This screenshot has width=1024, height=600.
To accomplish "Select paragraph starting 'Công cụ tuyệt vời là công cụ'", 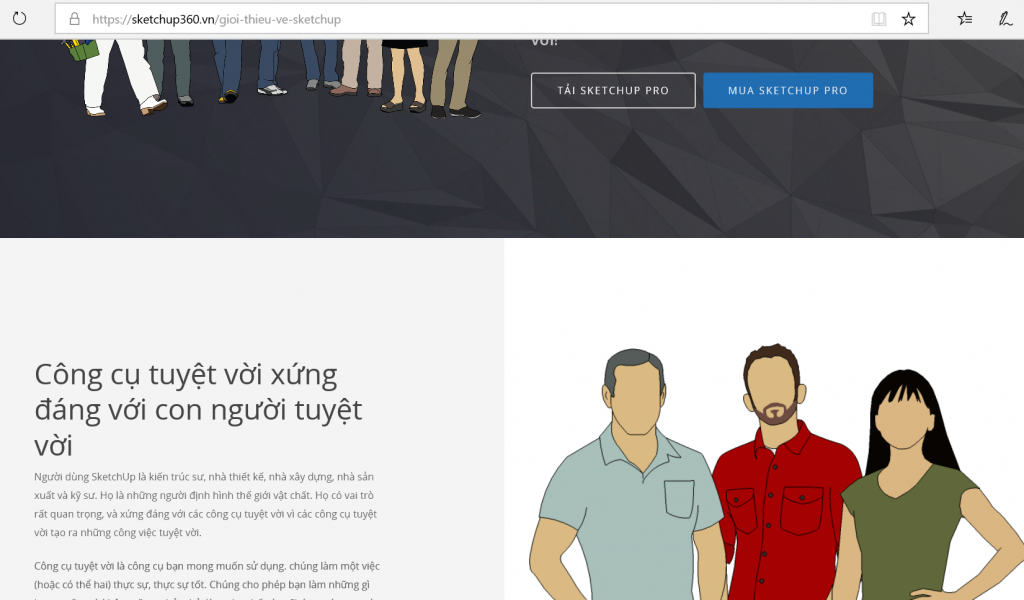I will [x=207, y=580].
